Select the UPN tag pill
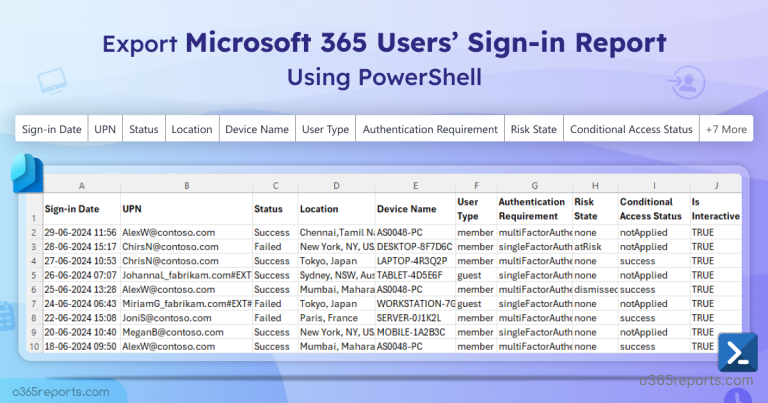Screen dimensions: 768x403 [105, 129]
